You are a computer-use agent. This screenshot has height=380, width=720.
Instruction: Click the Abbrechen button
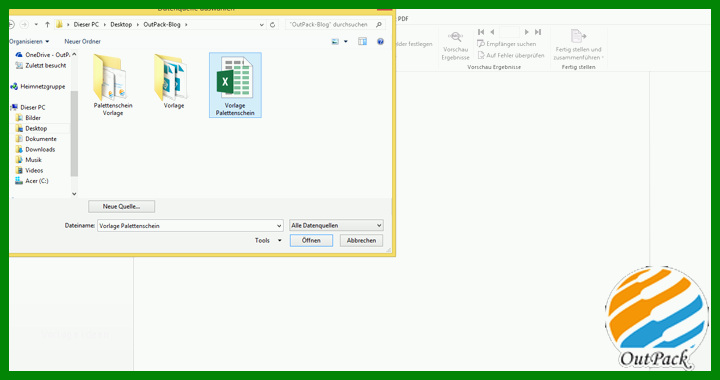[x=361, y=240]
